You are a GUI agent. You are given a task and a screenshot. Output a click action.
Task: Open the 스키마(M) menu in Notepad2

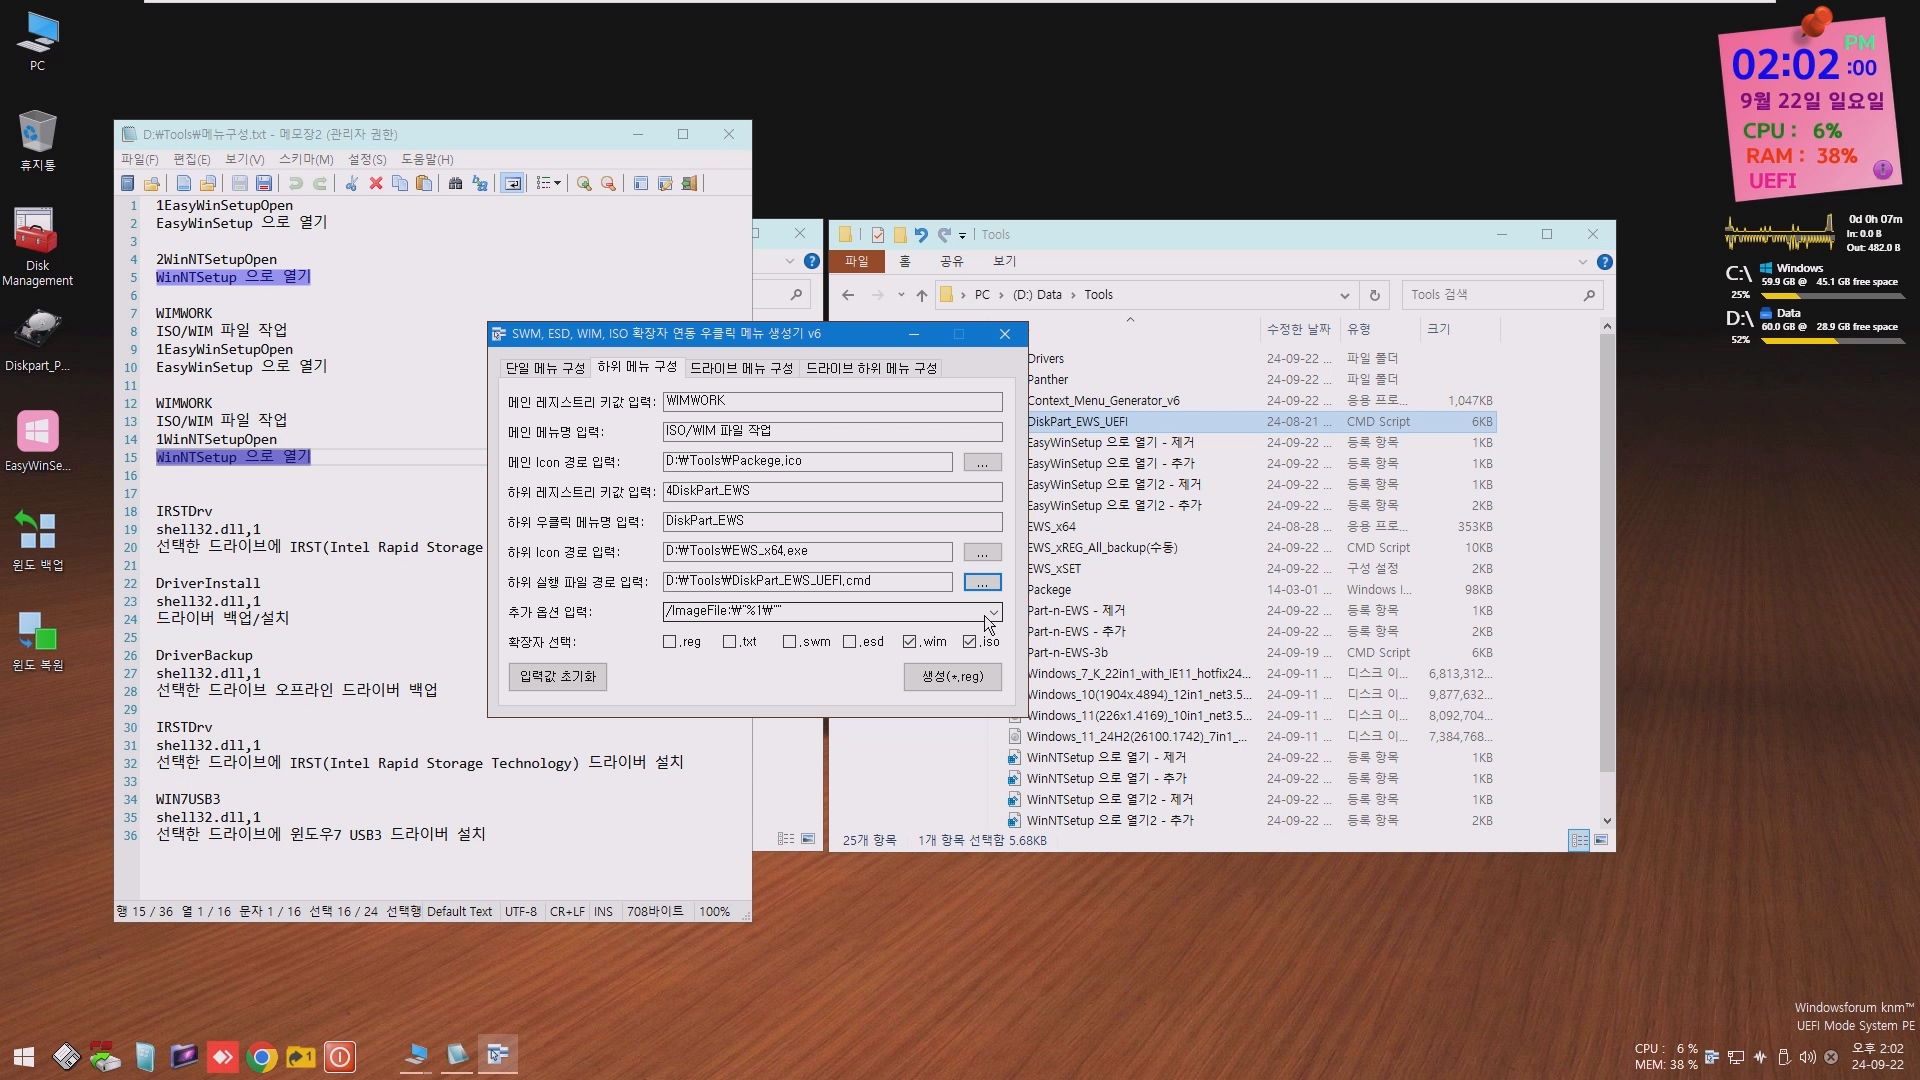[306, 159]
